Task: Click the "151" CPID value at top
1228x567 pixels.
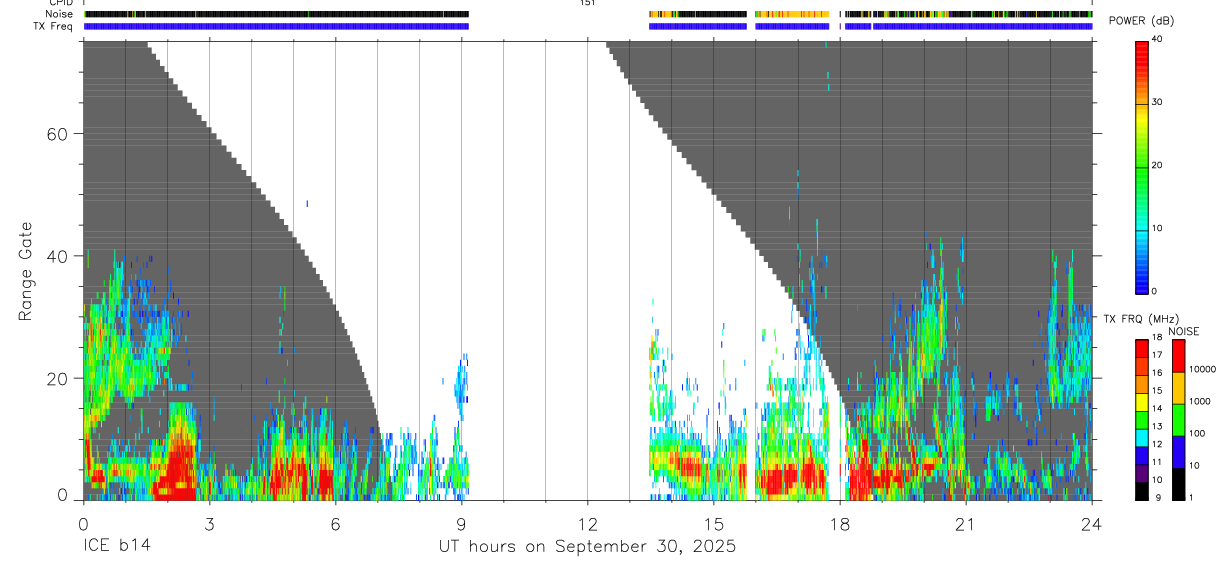Action: [x=587, y=3]
